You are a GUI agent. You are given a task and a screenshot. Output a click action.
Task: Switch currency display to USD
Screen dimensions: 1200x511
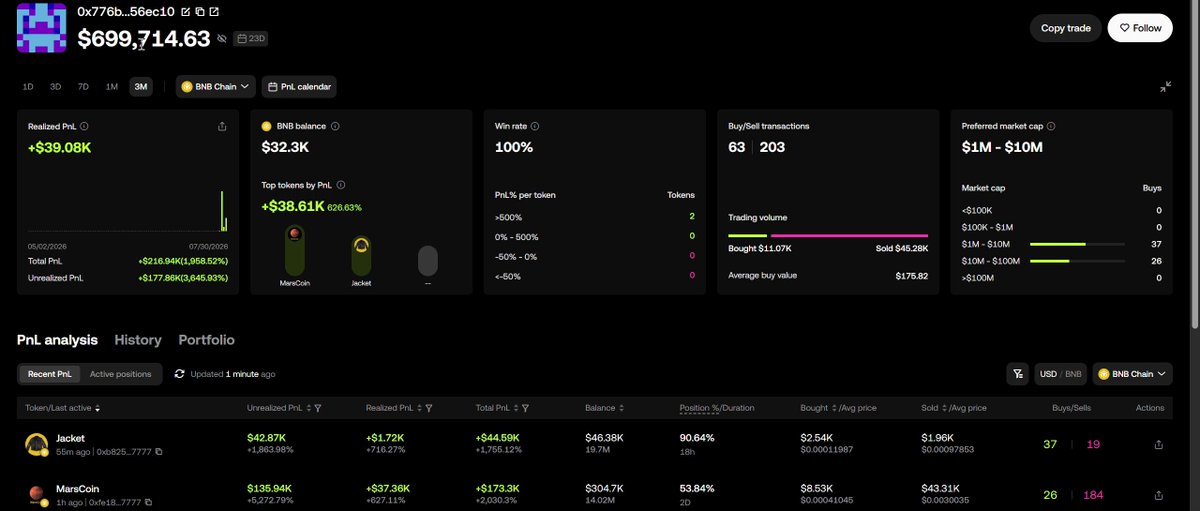pos(1048,374)
